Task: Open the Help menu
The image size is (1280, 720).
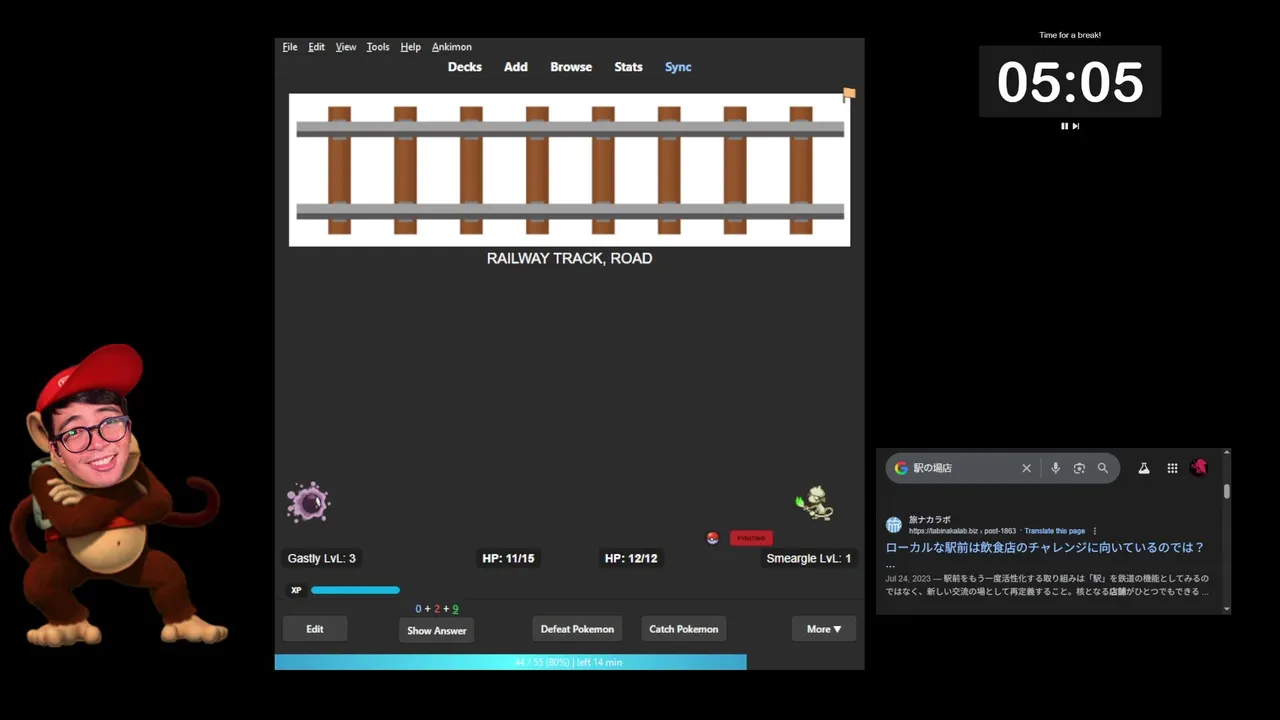Action: [x=410, y=47]
